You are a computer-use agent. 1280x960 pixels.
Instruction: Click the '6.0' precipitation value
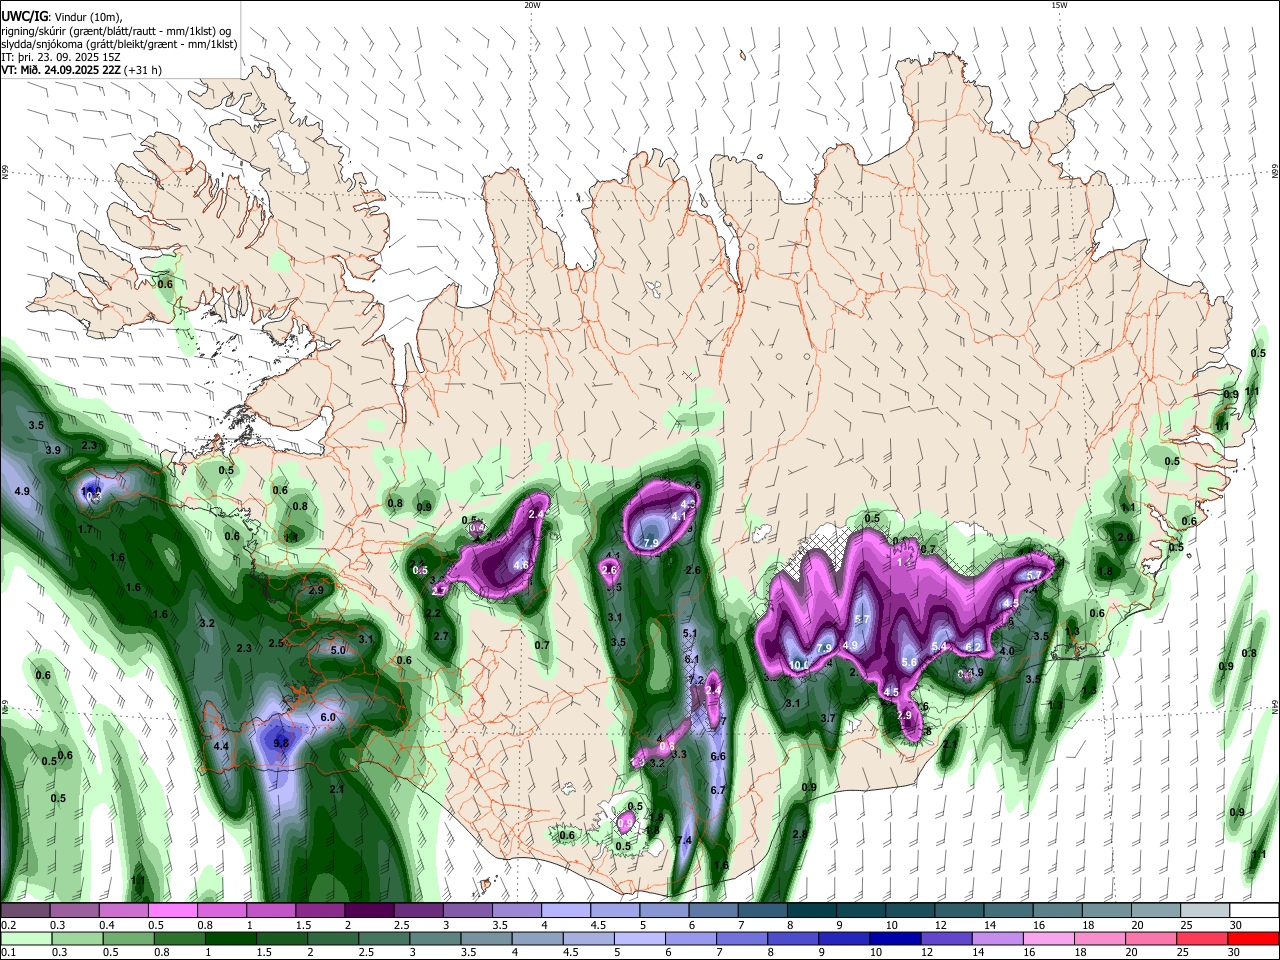click(x=328, y=717)
